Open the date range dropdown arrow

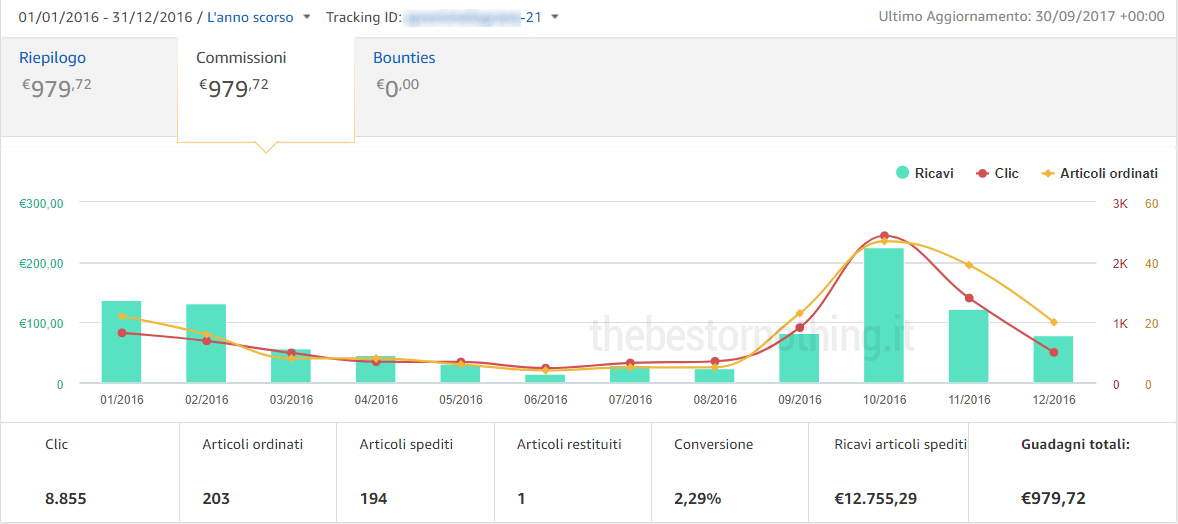[x=307, y=17]
